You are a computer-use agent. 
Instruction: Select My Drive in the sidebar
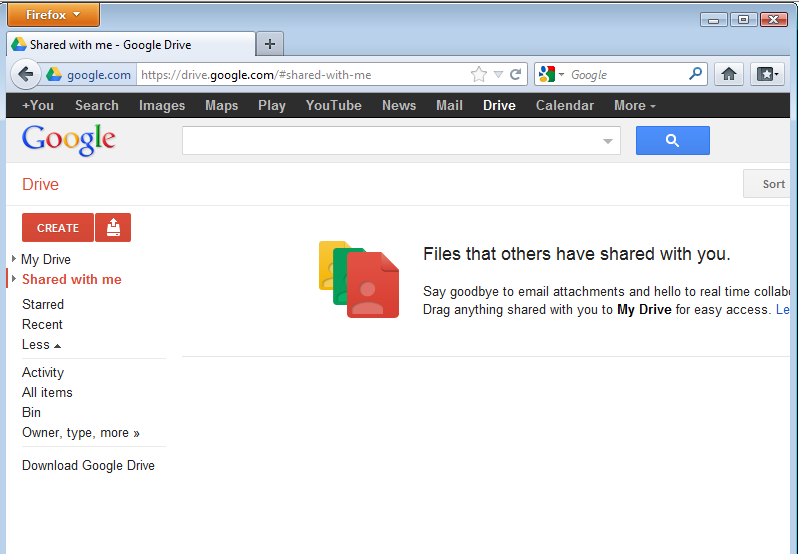46,259
